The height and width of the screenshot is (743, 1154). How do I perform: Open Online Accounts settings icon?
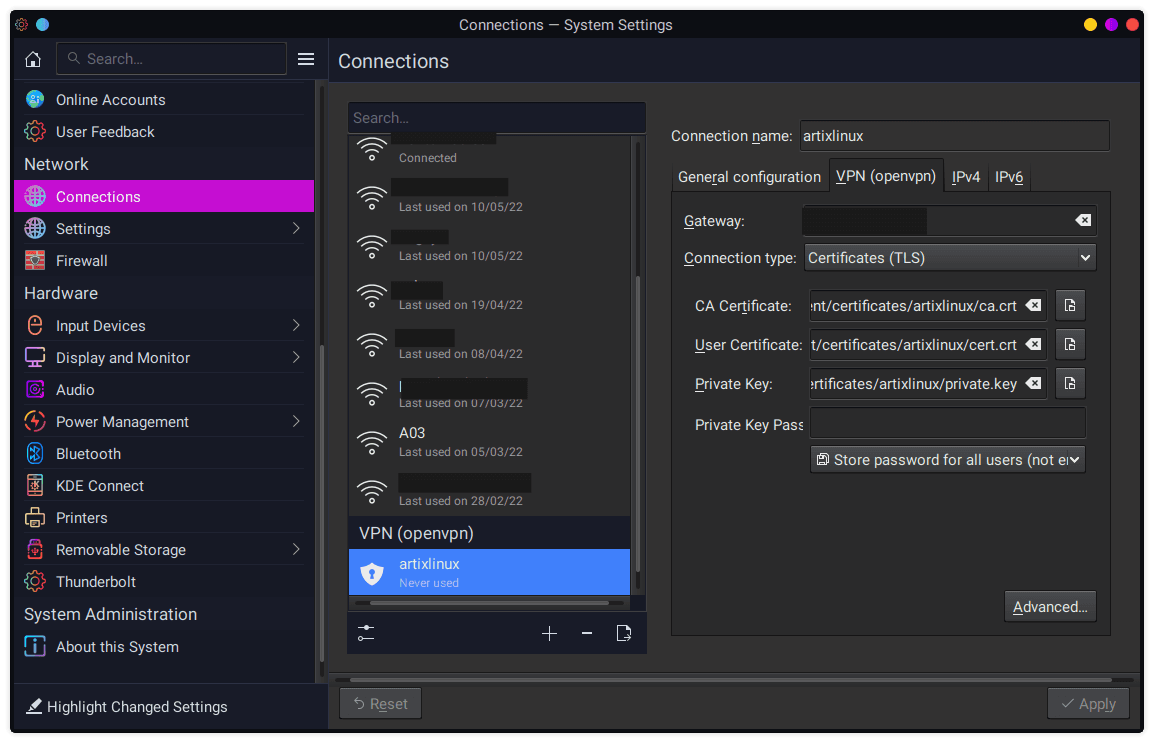click(x=35, y=99)
